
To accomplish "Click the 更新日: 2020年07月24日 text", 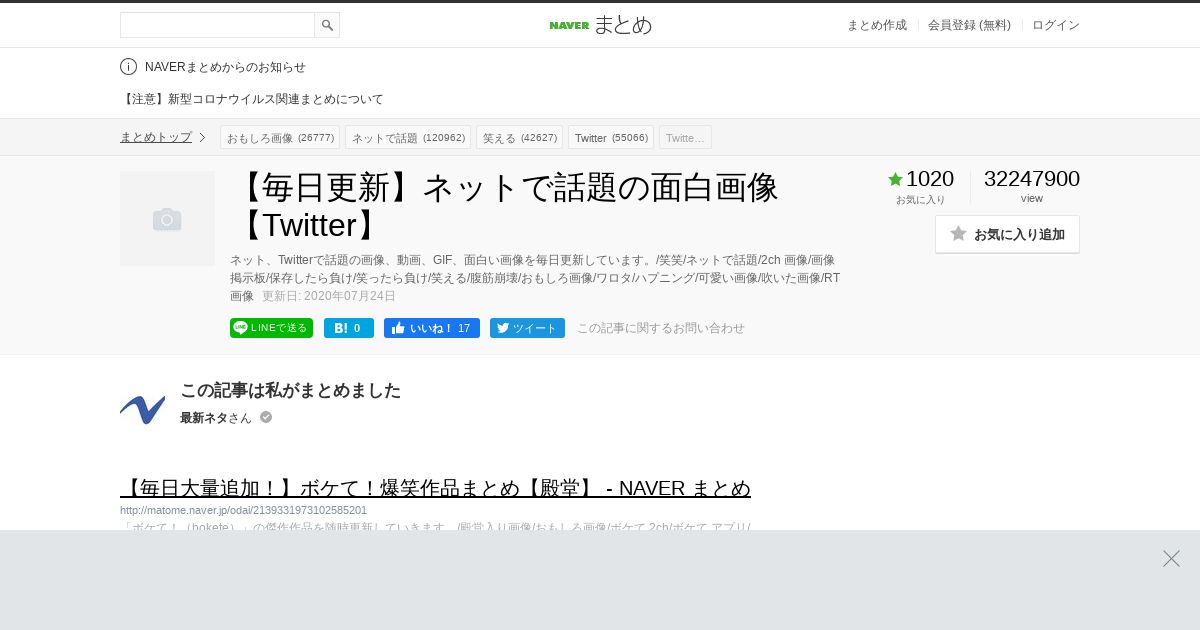I will (329, 296).
